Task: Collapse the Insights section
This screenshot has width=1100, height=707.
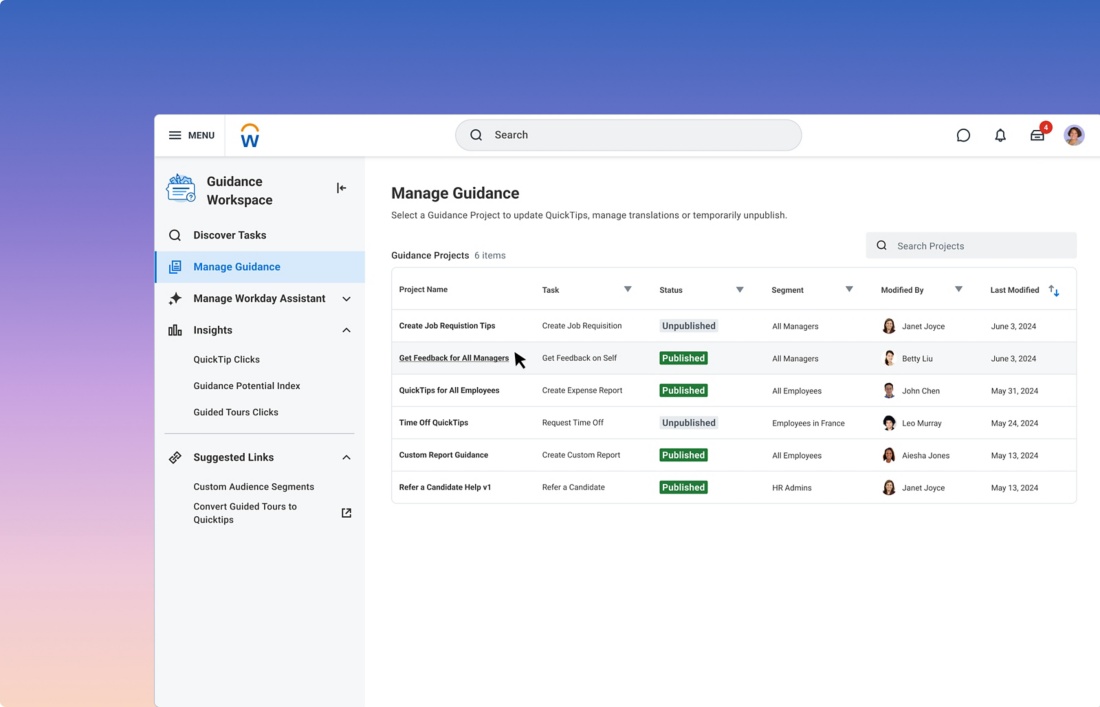Action: point(346,330)
